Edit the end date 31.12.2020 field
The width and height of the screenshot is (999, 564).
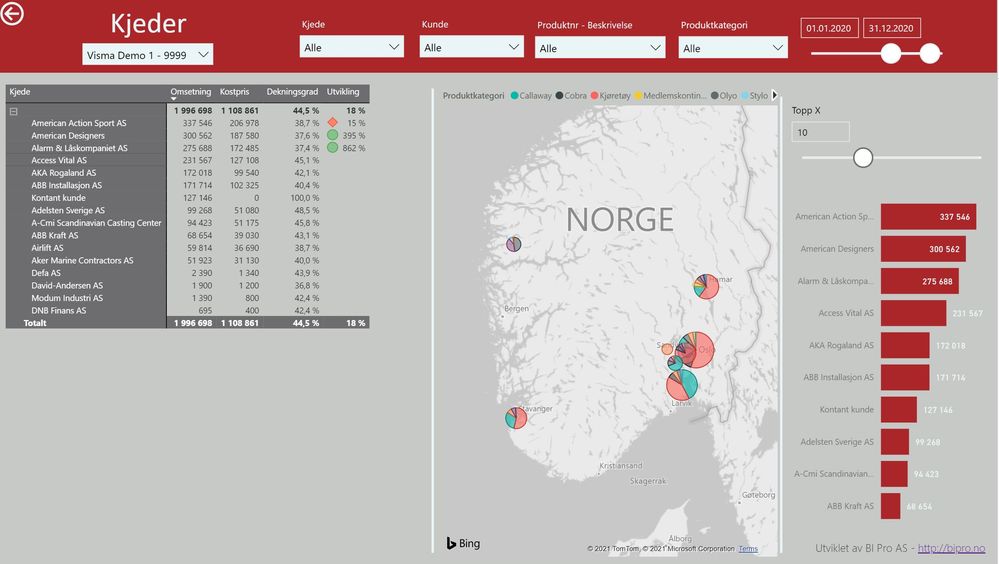891,28
